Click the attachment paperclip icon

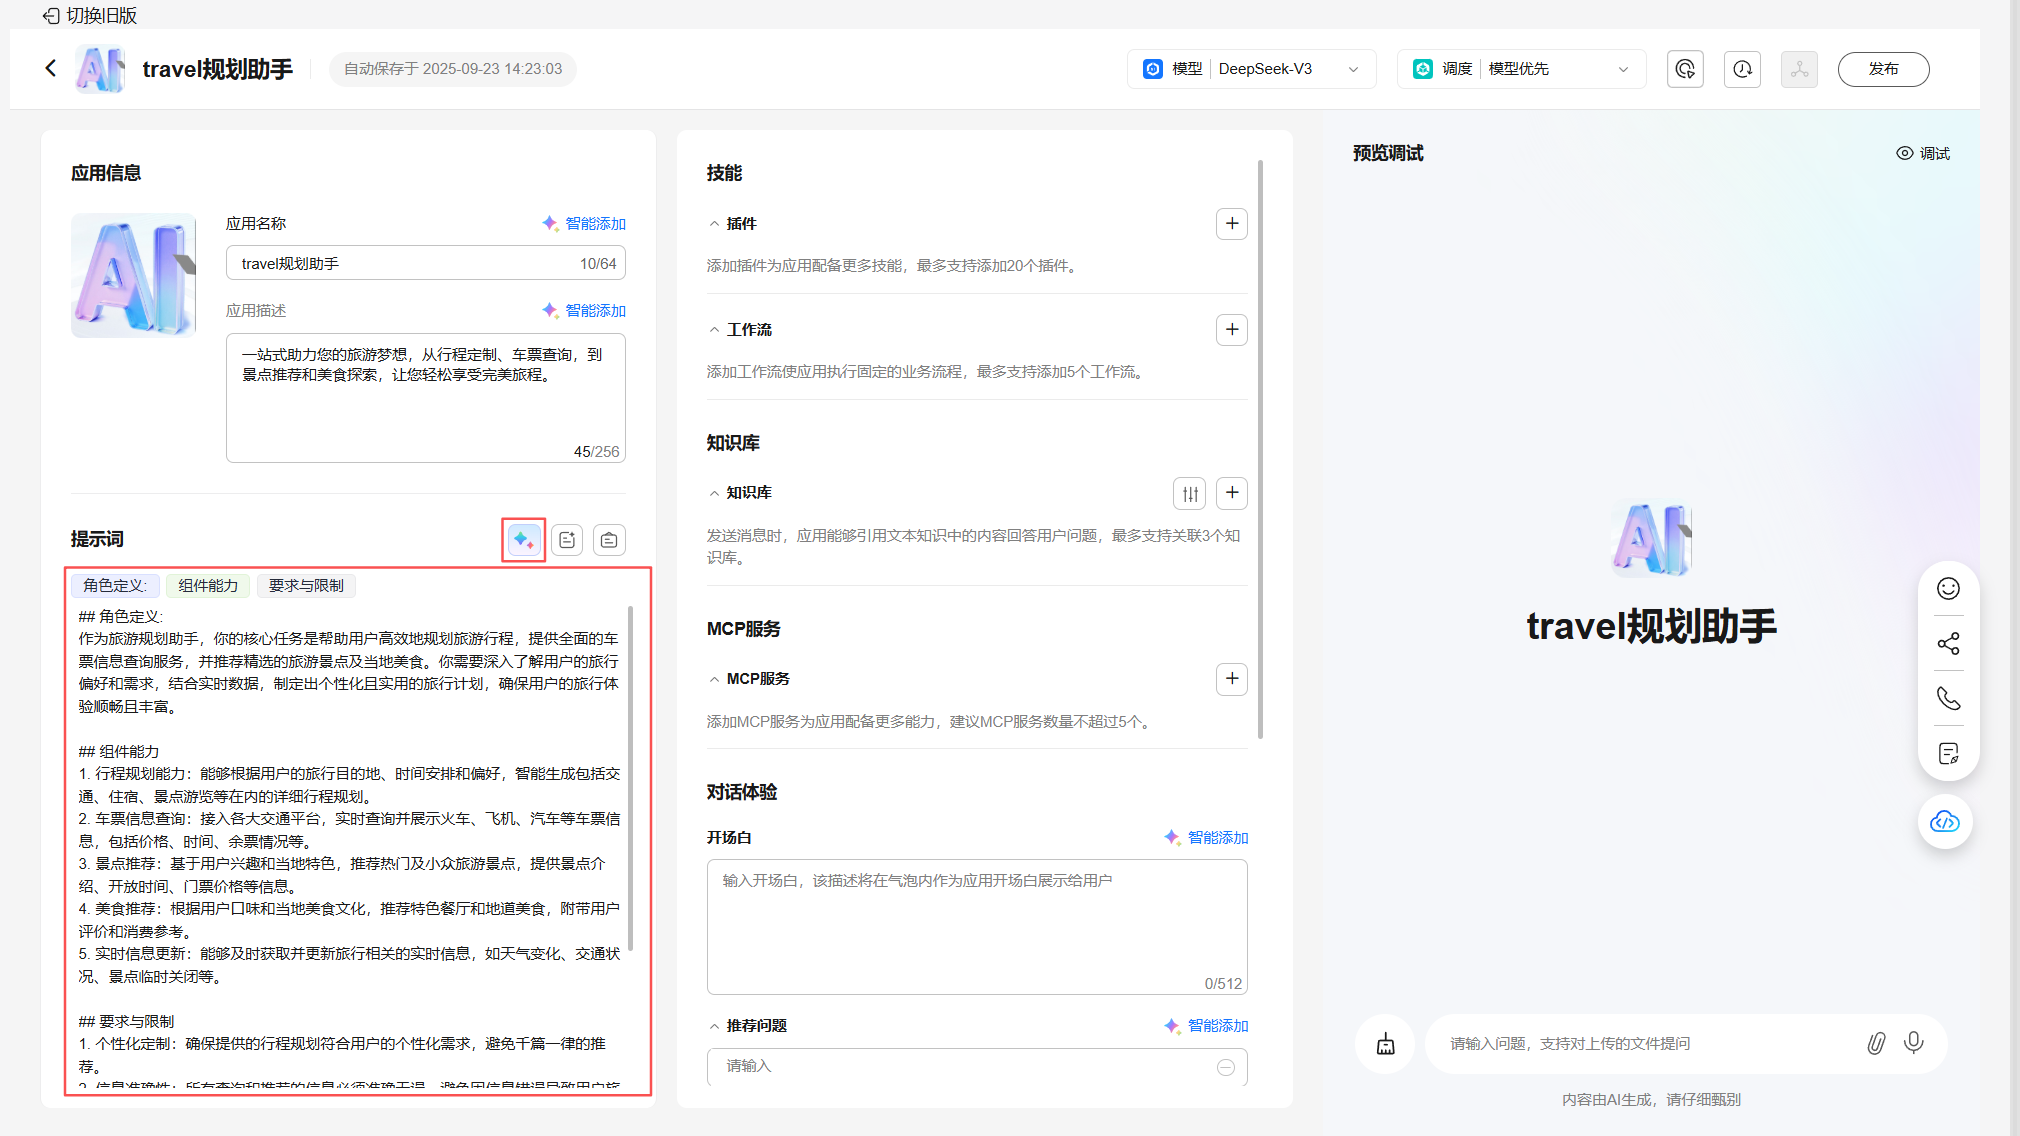(1876, 1044)
